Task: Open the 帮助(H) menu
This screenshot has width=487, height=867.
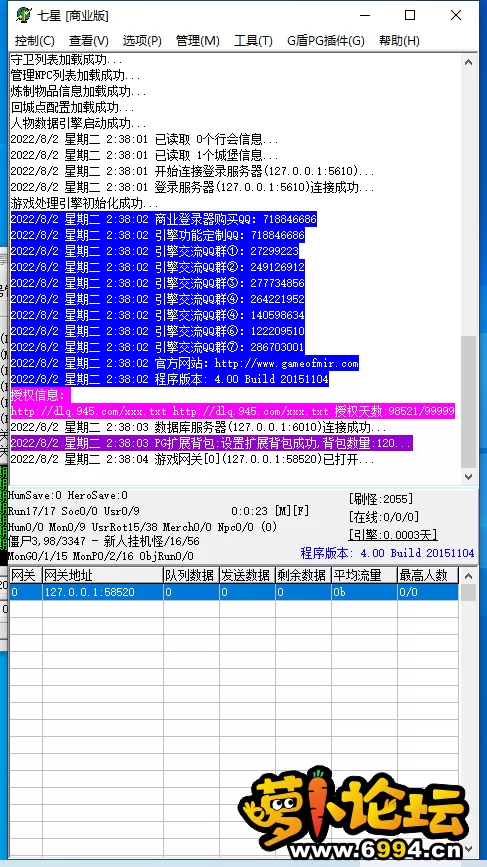Action: 399,41
